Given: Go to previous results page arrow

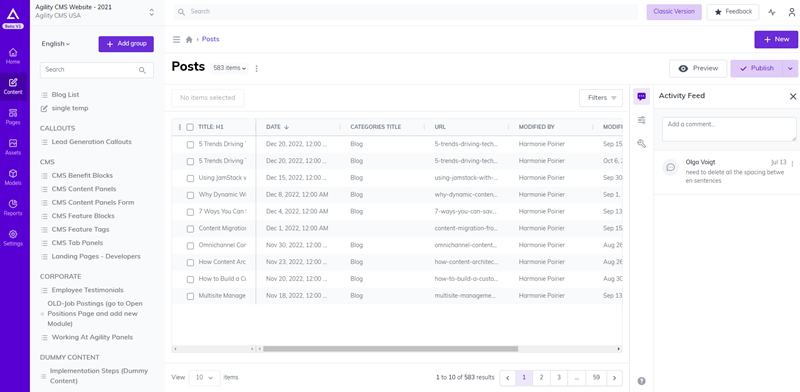Looking at the screenshot, I should [508, 378].
